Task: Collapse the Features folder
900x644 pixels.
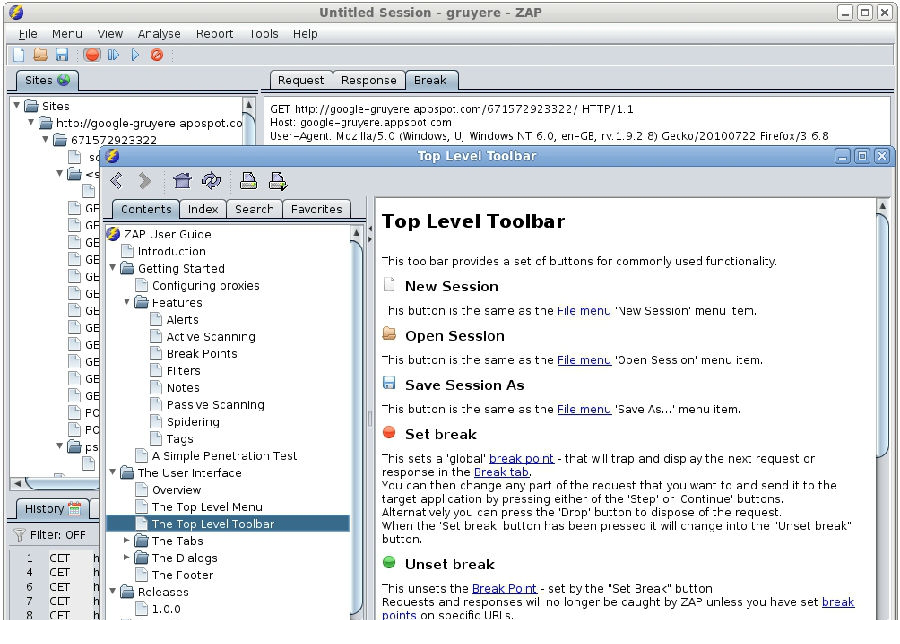Action: [x=127, y=301]
